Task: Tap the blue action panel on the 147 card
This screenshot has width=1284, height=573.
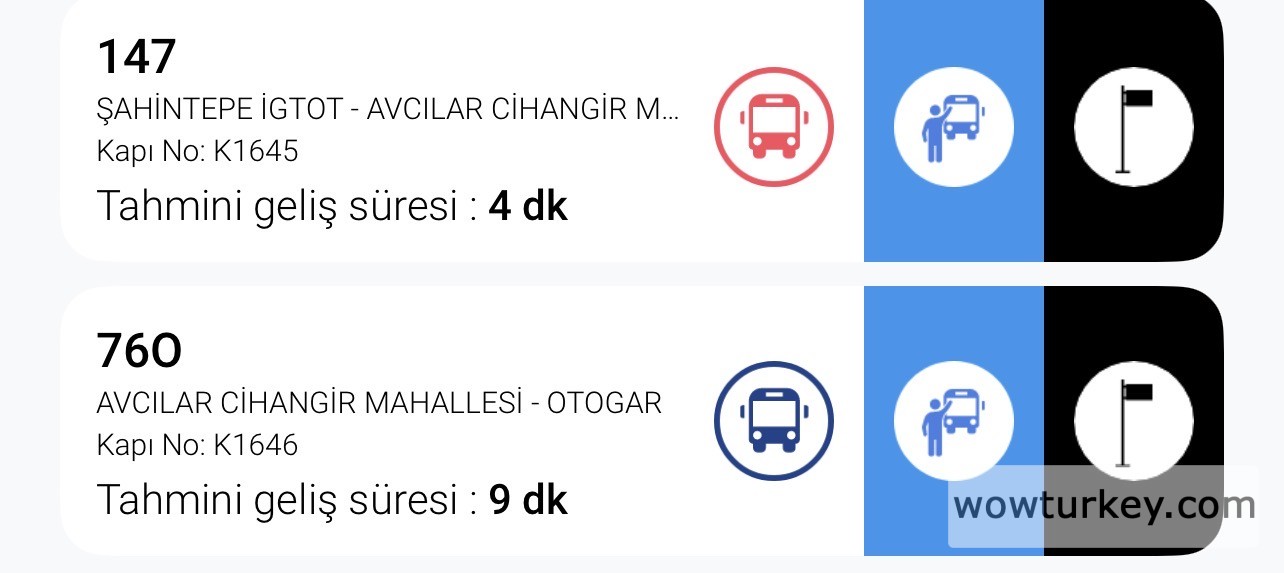Action: click(x=953, y=220)
